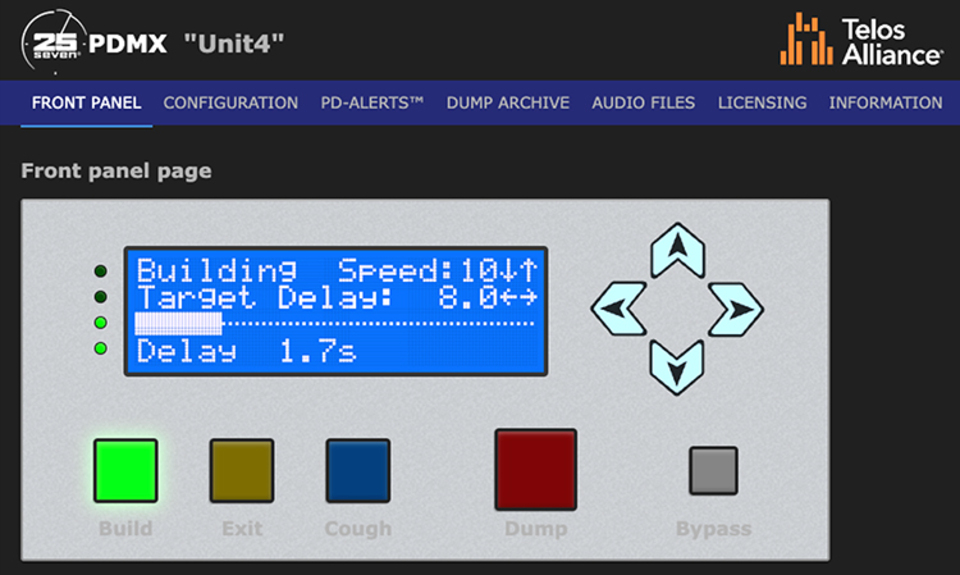Click the 25-Seven PDMX logo
Screen dimensions: 960x575
[x=95, y=43]
